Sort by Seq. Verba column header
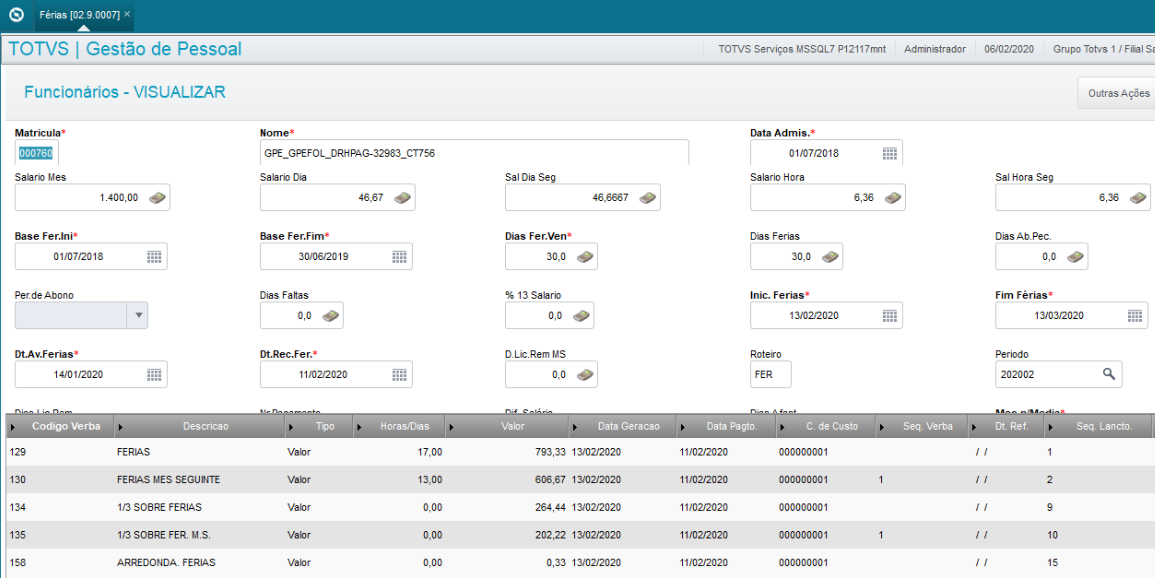1155x578 pixels. coord(922,426)
